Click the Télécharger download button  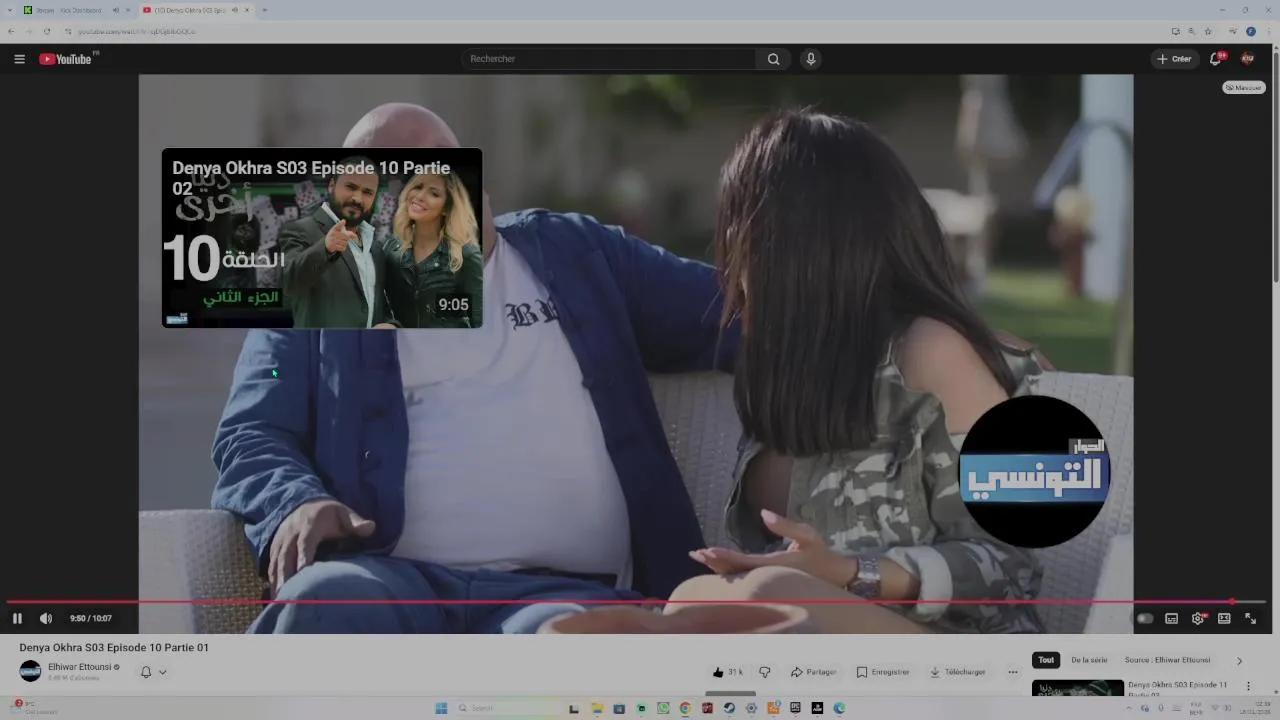click(x=958, y=672)
